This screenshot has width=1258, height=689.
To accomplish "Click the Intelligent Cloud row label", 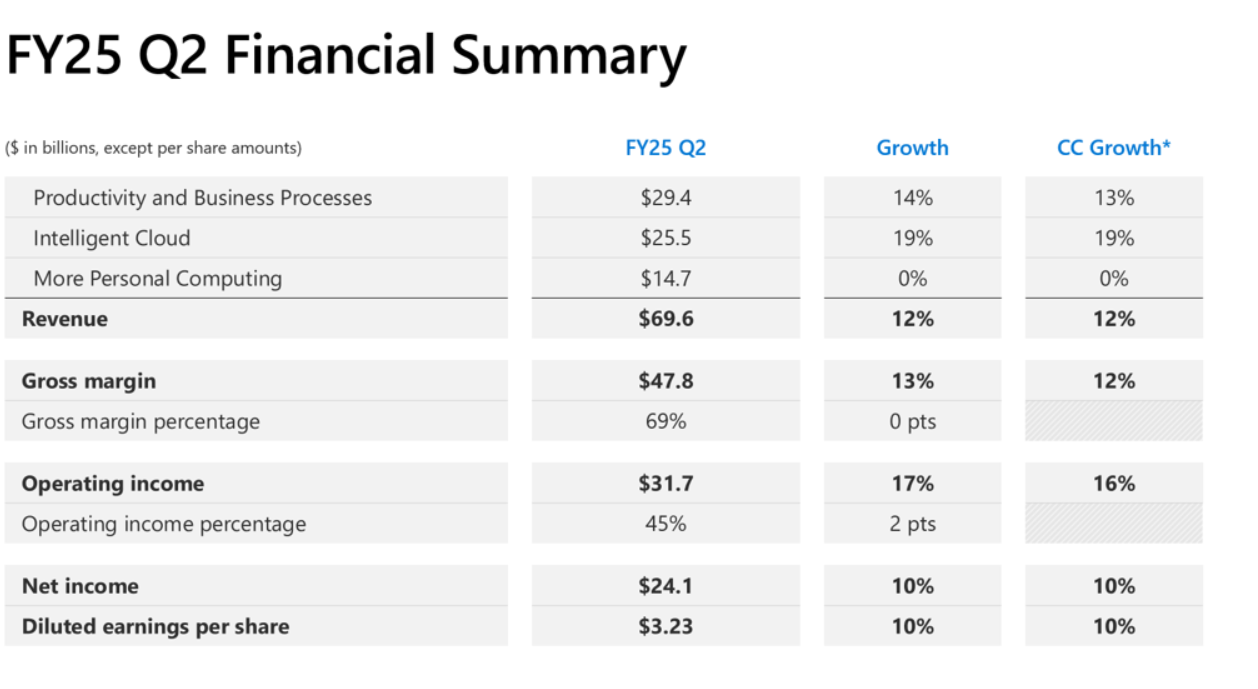I will pos(111,238).
